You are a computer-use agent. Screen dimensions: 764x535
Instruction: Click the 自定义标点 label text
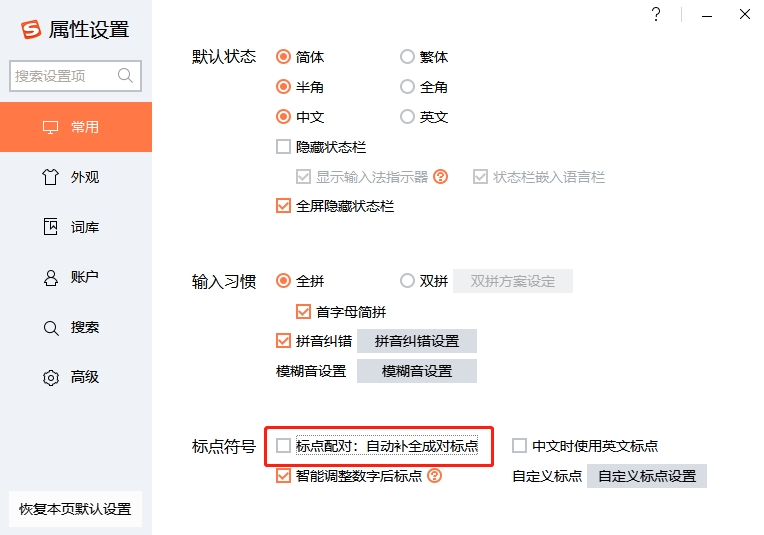click(x=547, y=476)
